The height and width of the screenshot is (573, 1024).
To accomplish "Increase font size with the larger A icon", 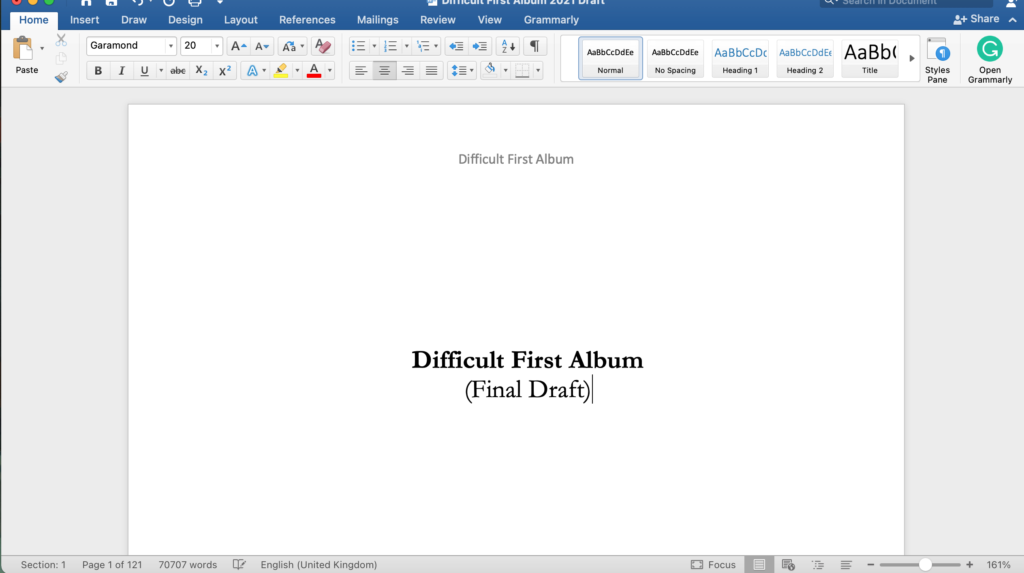I will coord(238,46).
